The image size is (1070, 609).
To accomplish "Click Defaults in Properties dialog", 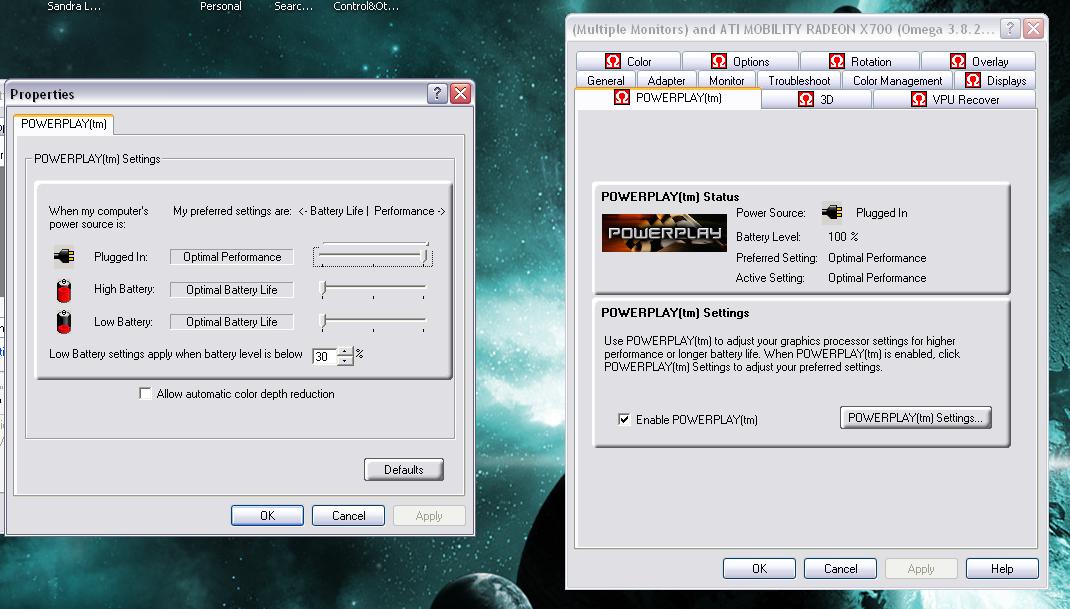I will coord(403,470).
